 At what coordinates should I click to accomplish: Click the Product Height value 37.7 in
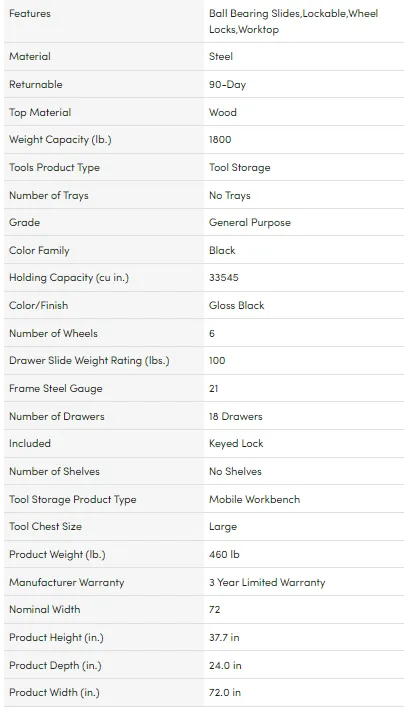coord(224,638)
